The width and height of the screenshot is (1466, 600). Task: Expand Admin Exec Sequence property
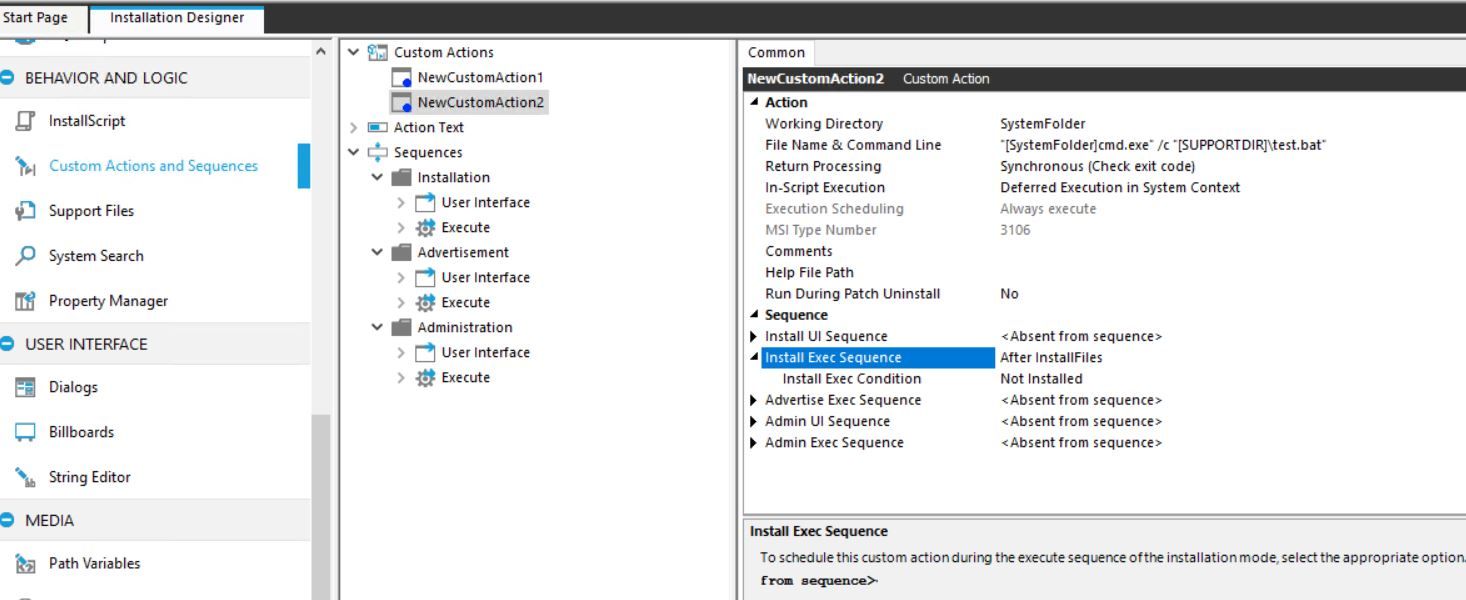pyautogui.click(x=753, y=442)
